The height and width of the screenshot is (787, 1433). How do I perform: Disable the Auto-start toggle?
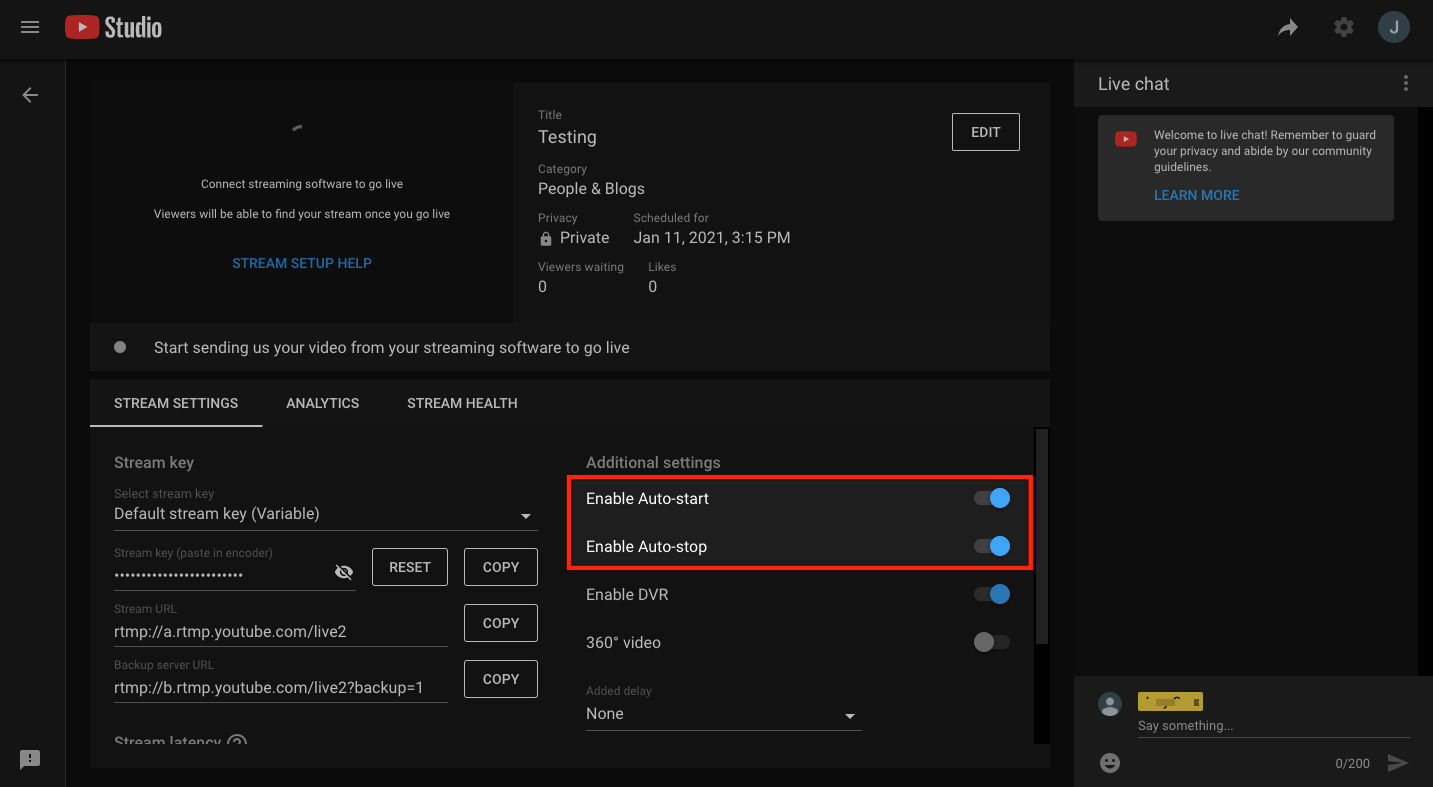point(991,498)
